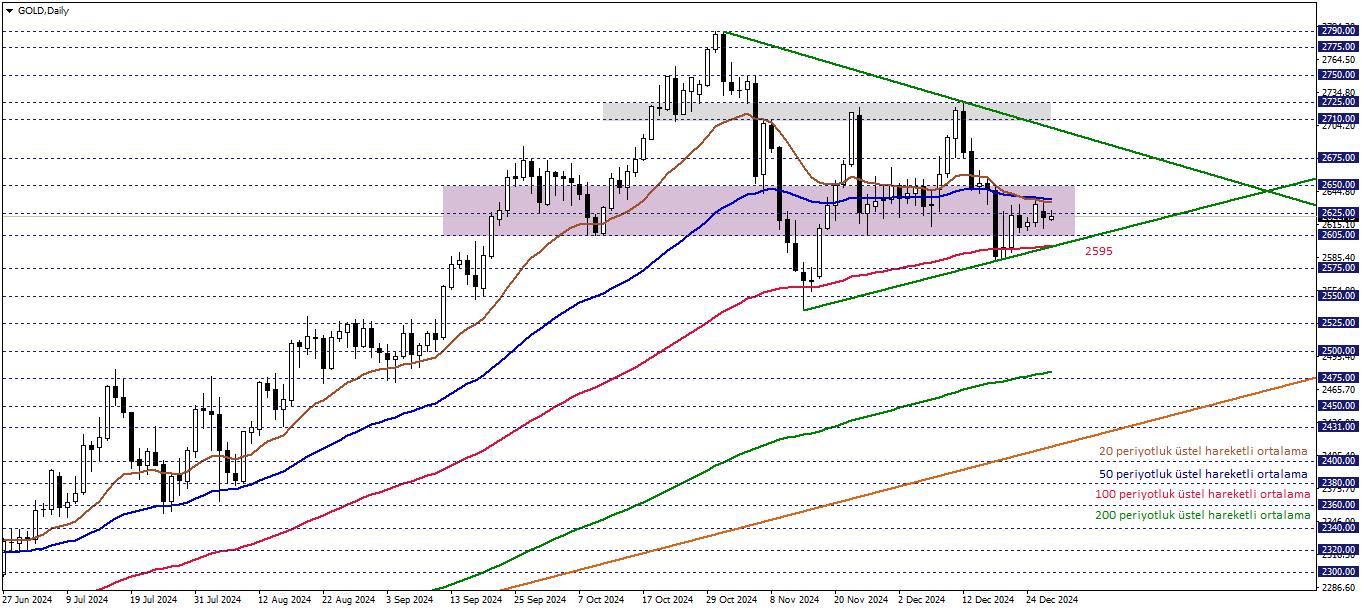Click the 22 Aug 2024 date label

click(x=347, y=600)
